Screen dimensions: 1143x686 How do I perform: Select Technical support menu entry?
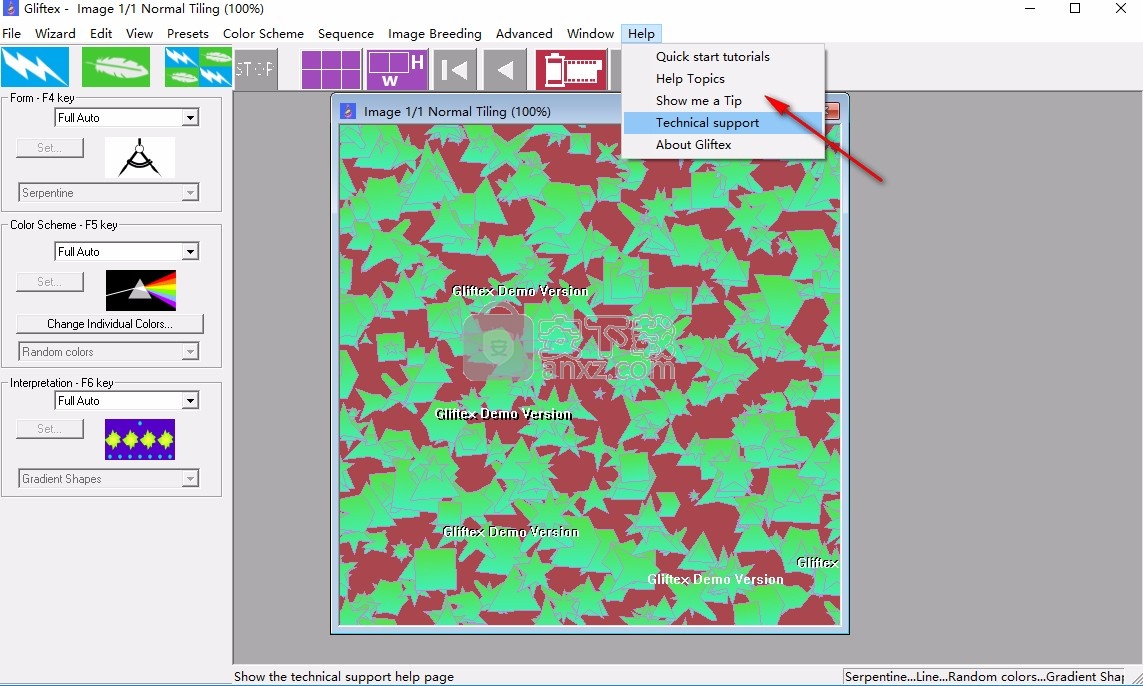tap(723, 122)
